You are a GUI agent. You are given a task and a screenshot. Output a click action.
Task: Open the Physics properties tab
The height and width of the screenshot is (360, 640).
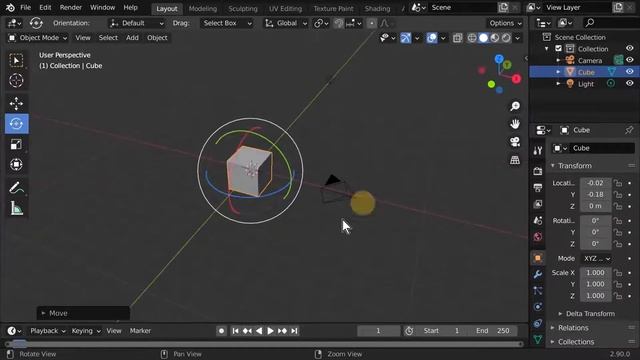538,307
